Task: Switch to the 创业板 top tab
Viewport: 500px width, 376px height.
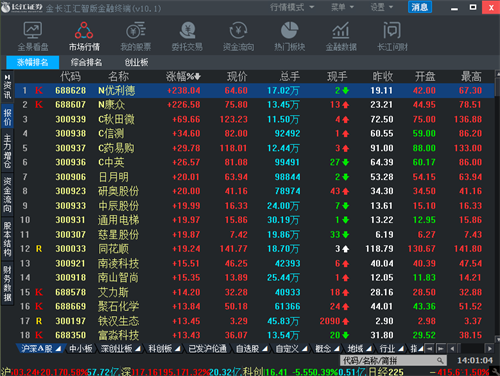Action: pyautogui.click(x=136, y=62)
